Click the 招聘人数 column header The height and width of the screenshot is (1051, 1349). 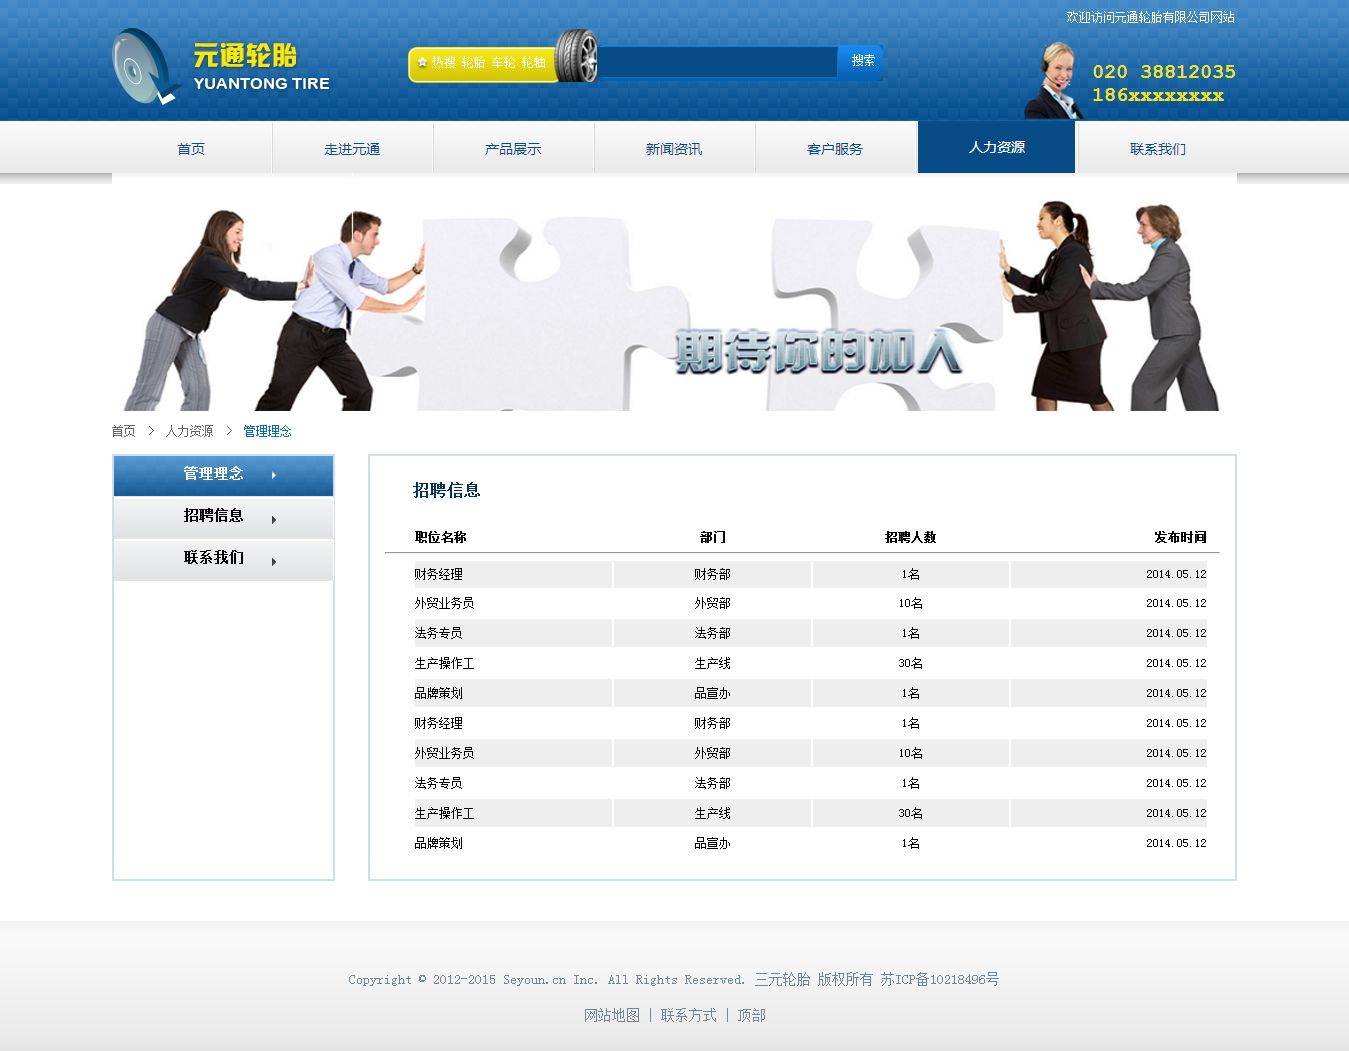[x=910, y=537]
